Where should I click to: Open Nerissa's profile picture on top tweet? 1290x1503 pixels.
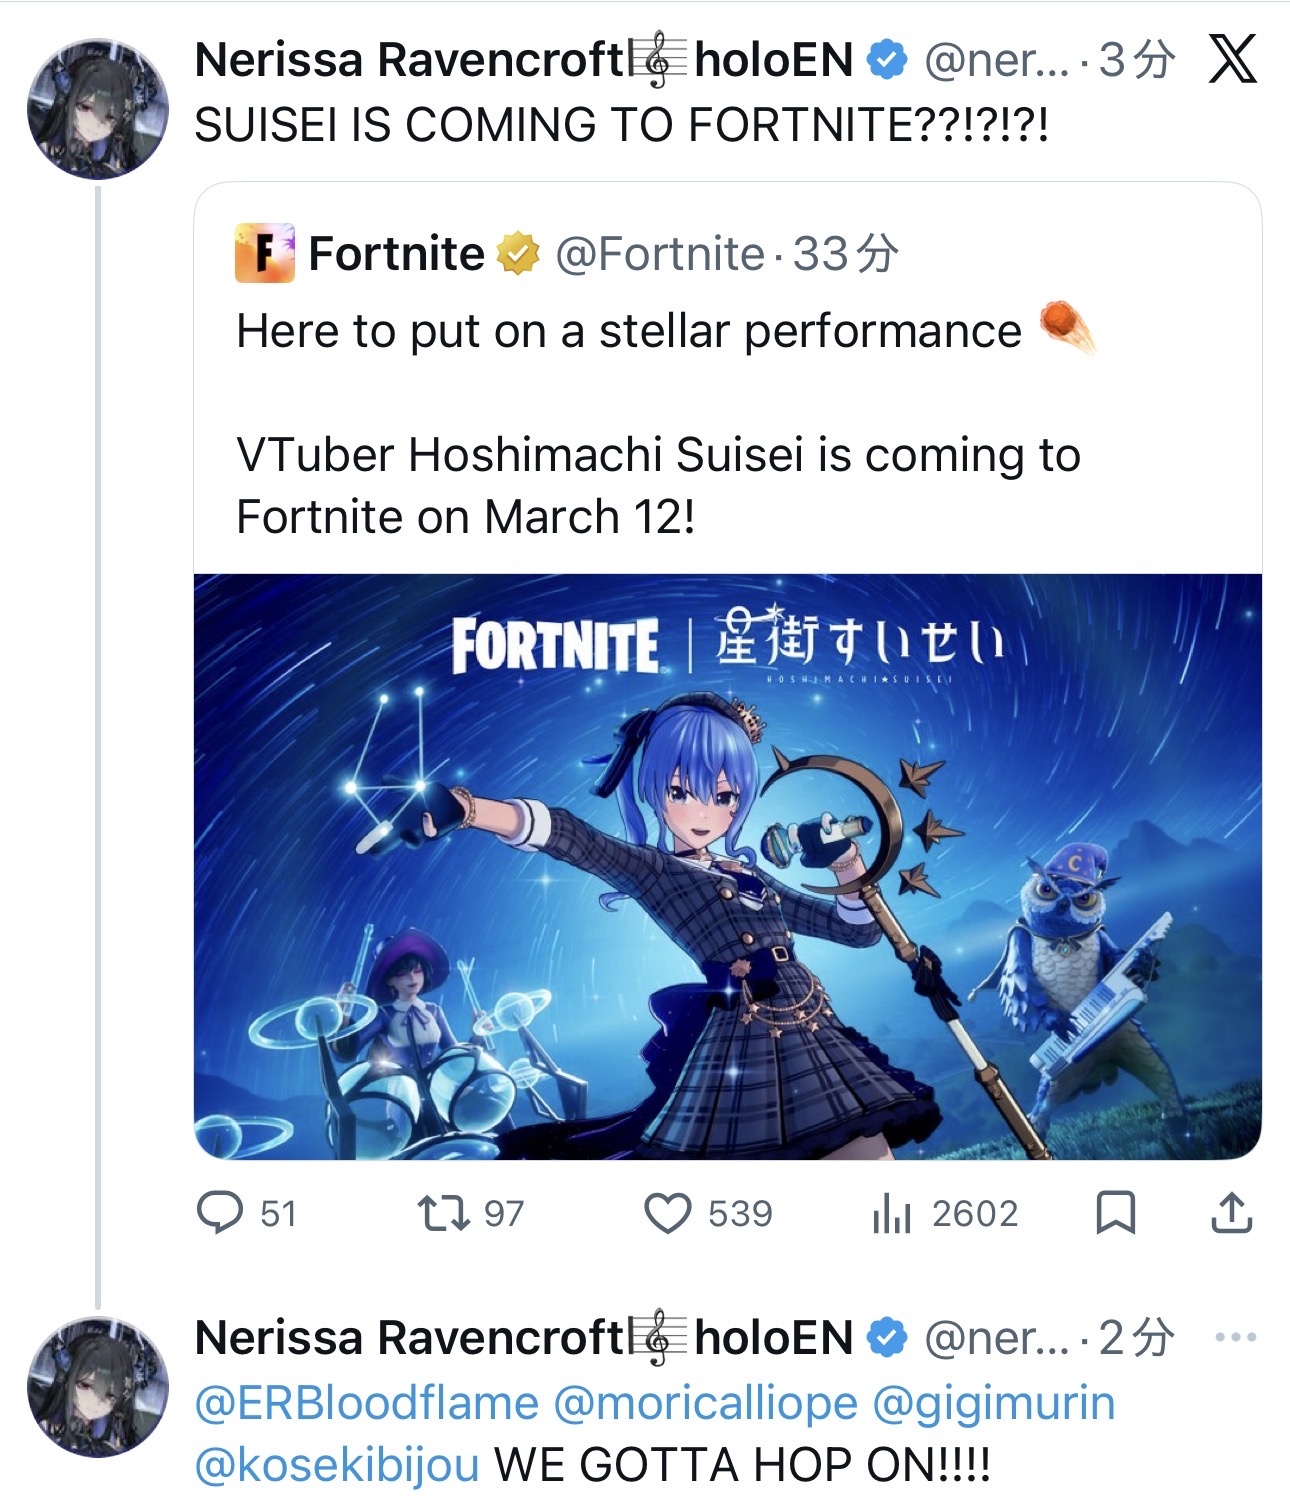click(x=97, y=108)
